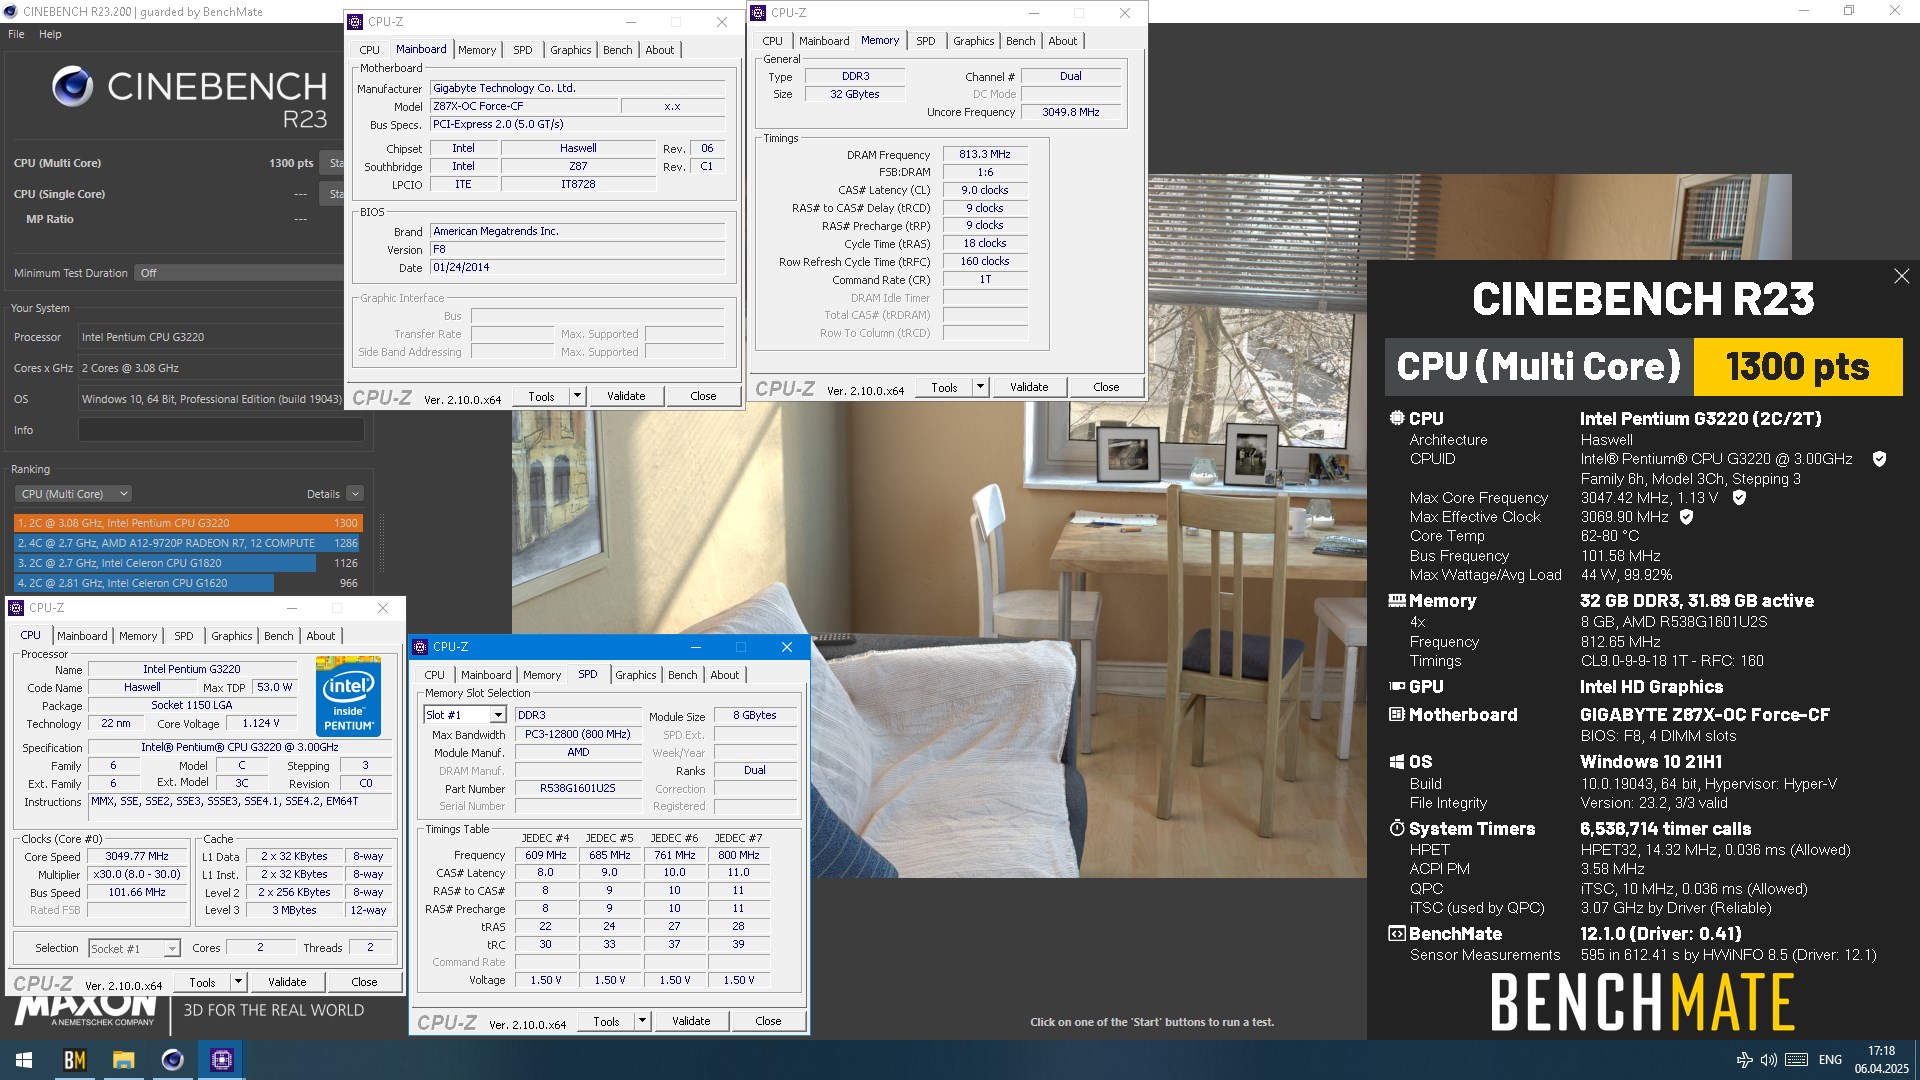Switch to Bench tab in CPU-Z SPD window

click(x=683, y=675)
